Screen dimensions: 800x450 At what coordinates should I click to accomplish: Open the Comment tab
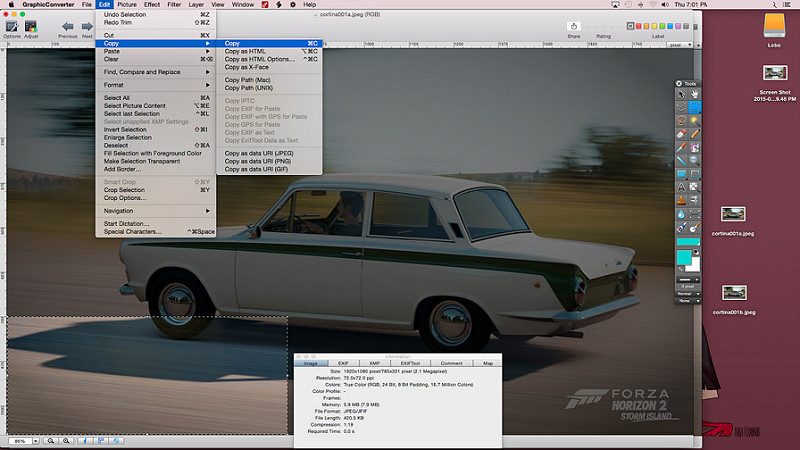click(451, 363)
